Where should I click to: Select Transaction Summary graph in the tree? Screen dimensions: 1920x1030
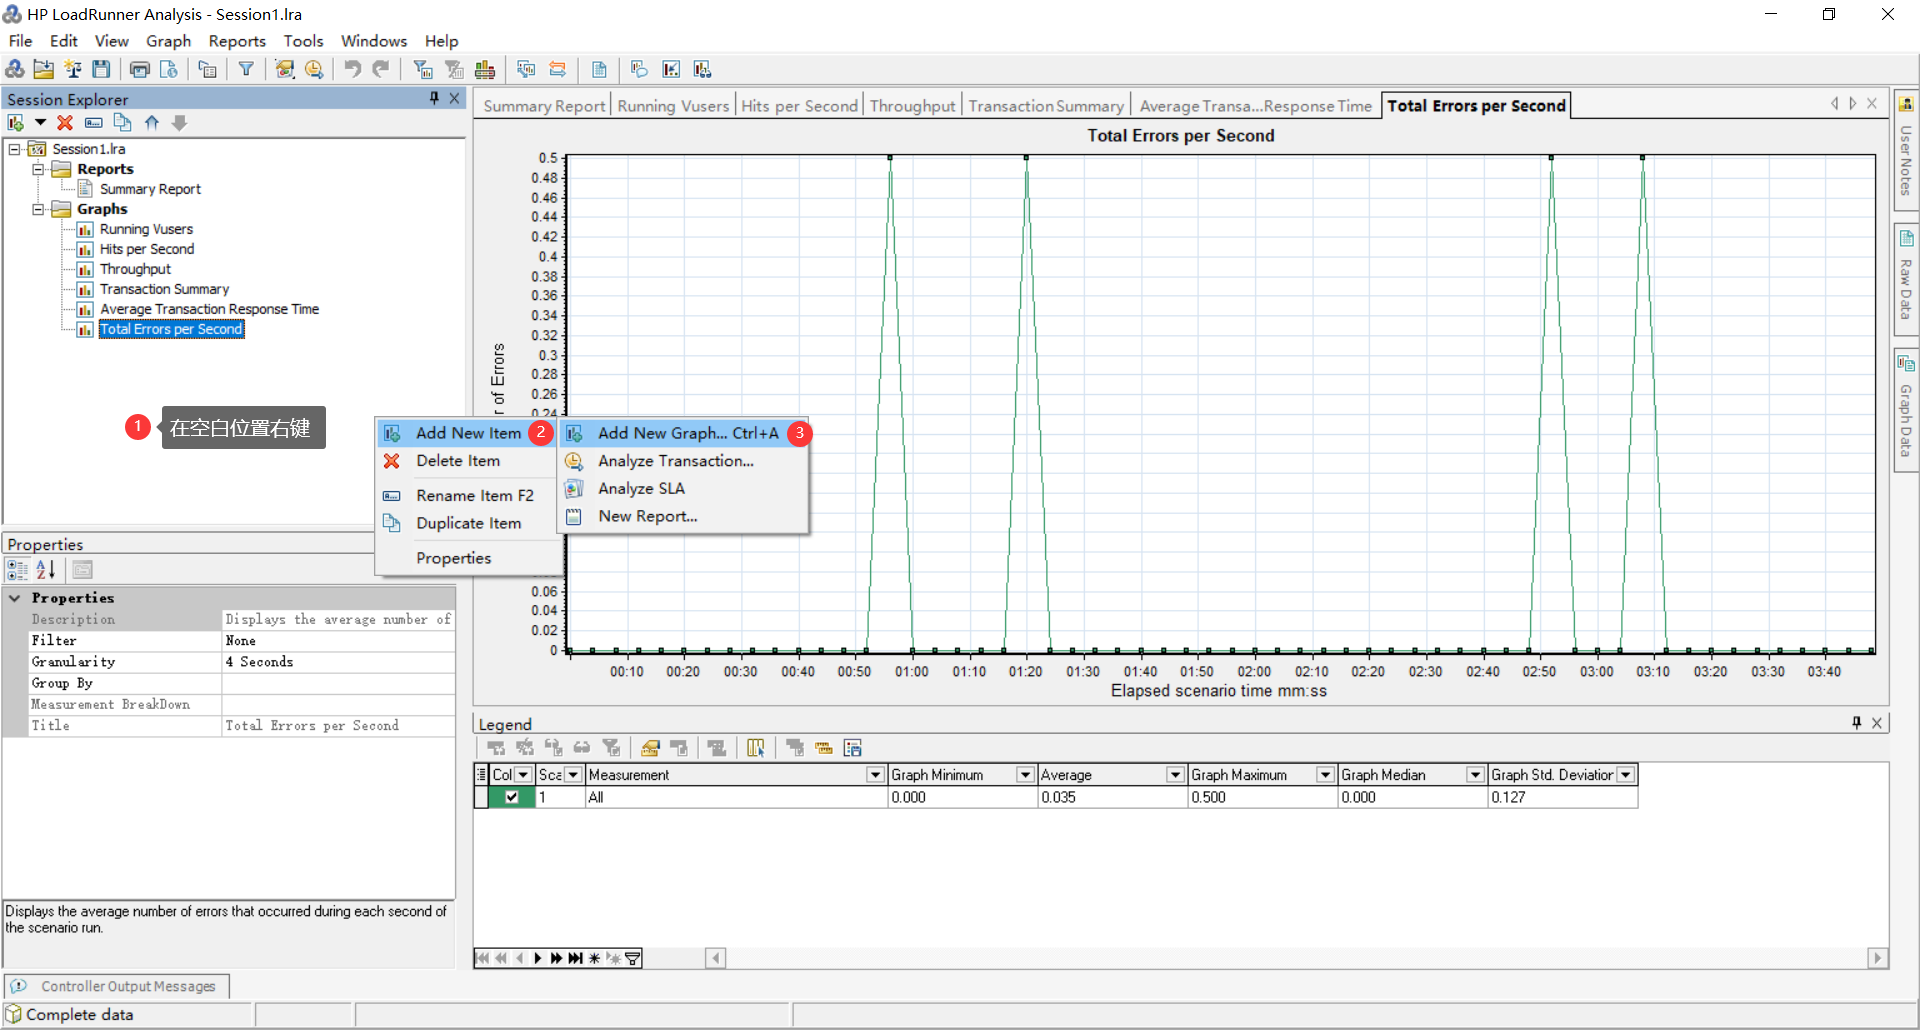click(x=164, y=289)
